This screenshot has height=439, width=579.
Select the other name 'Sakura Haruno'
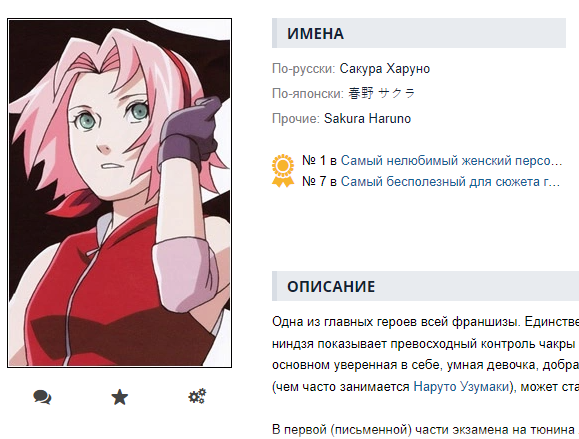(x=367, y=119)
